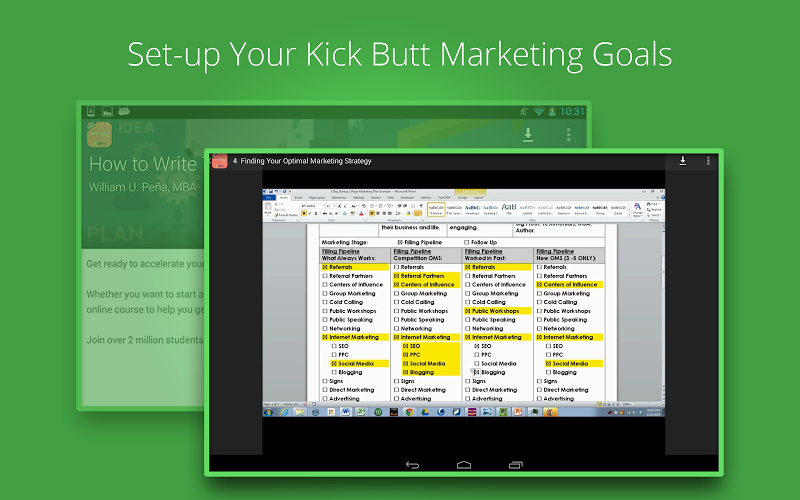Check the Filling Pipeline box for Marketing Stage

pyautogui.click(x=400, y=242)
